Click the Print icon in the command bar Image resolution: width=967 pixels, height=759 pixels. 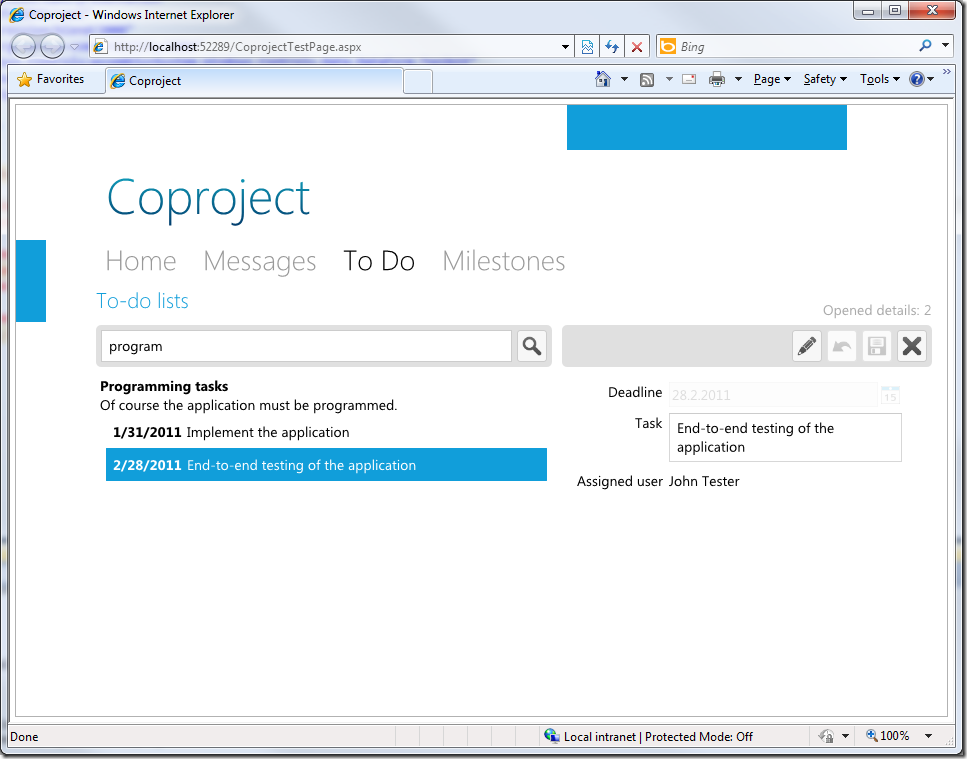click(x=717, y=79)
